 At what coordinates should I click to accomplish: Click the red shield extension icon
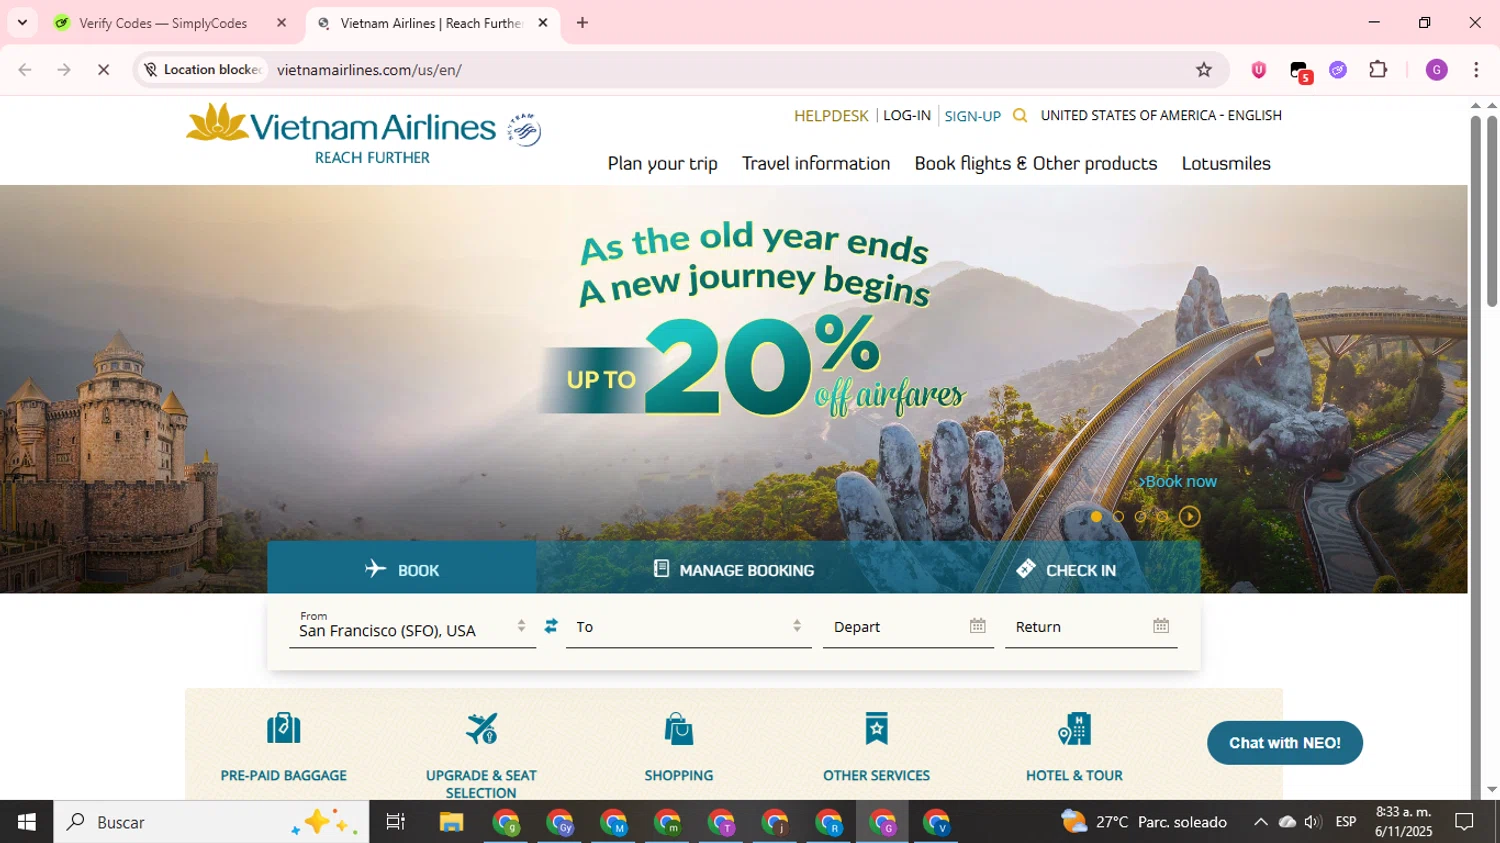[x=1259, y=70]
